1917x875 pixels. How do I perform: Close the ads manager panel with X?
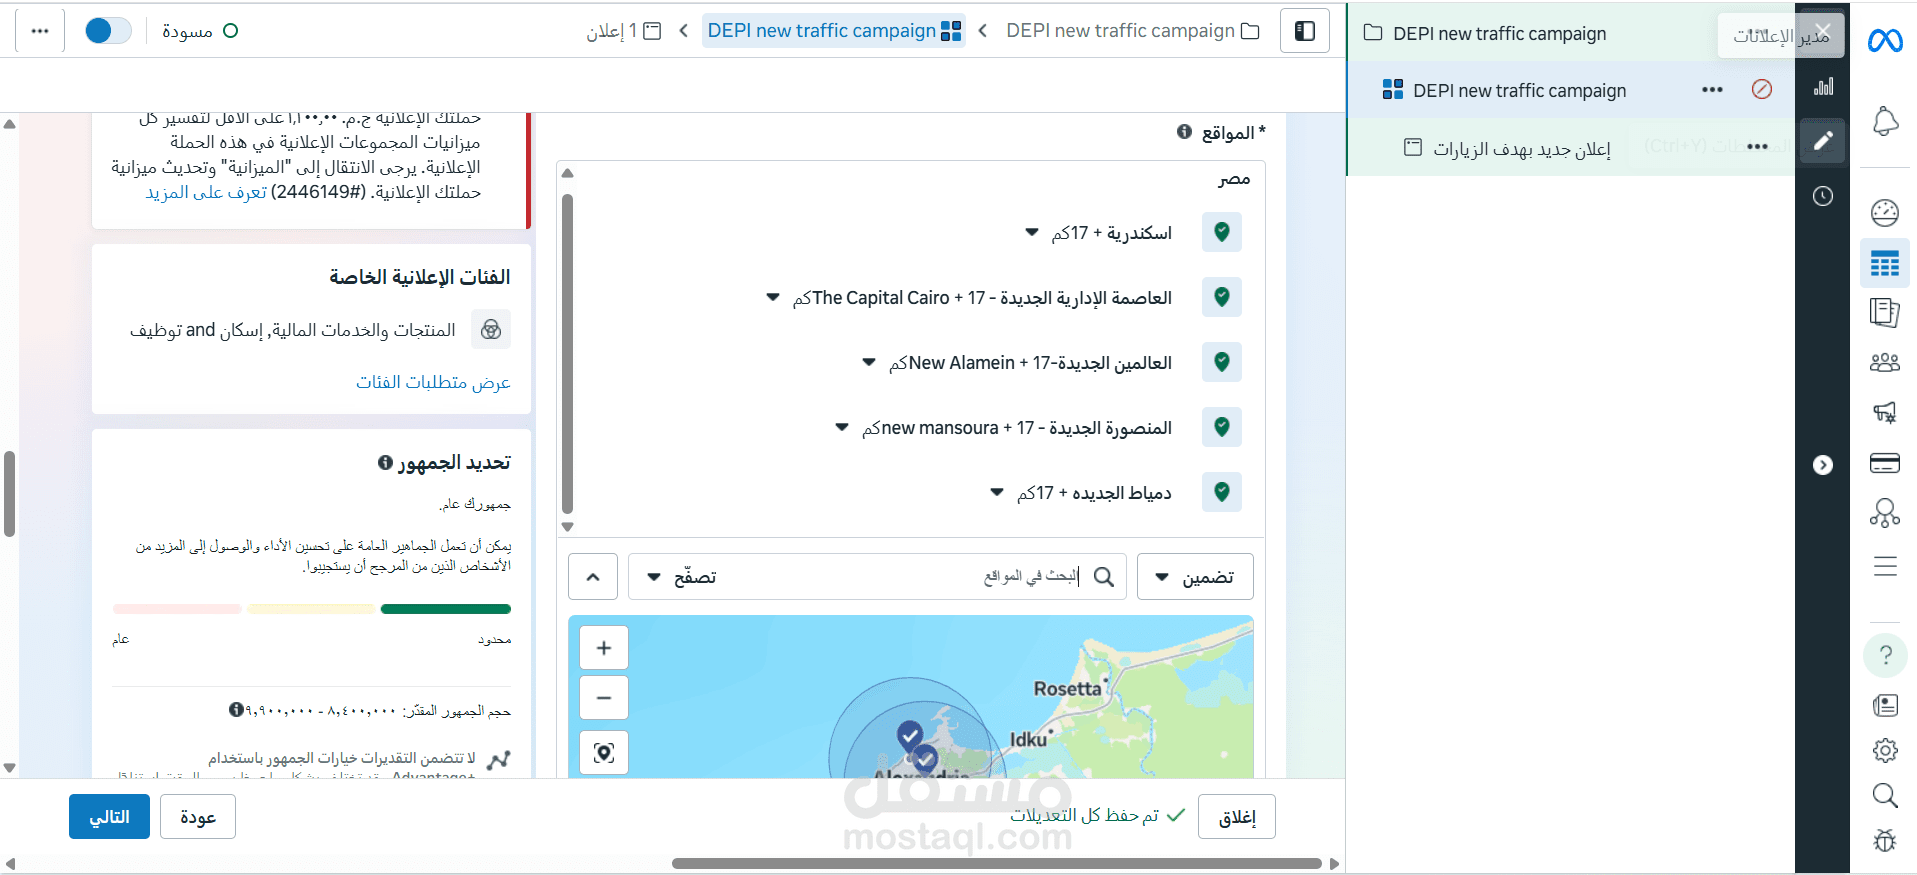click(1823, 30)
